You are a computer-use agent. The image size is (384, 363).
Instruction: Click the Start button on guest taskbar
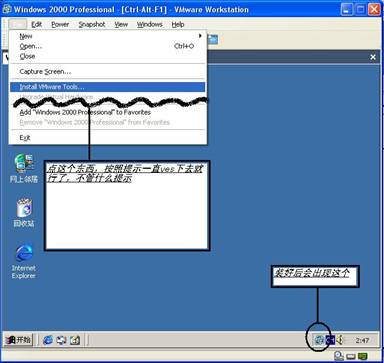[x=18, y=340]
